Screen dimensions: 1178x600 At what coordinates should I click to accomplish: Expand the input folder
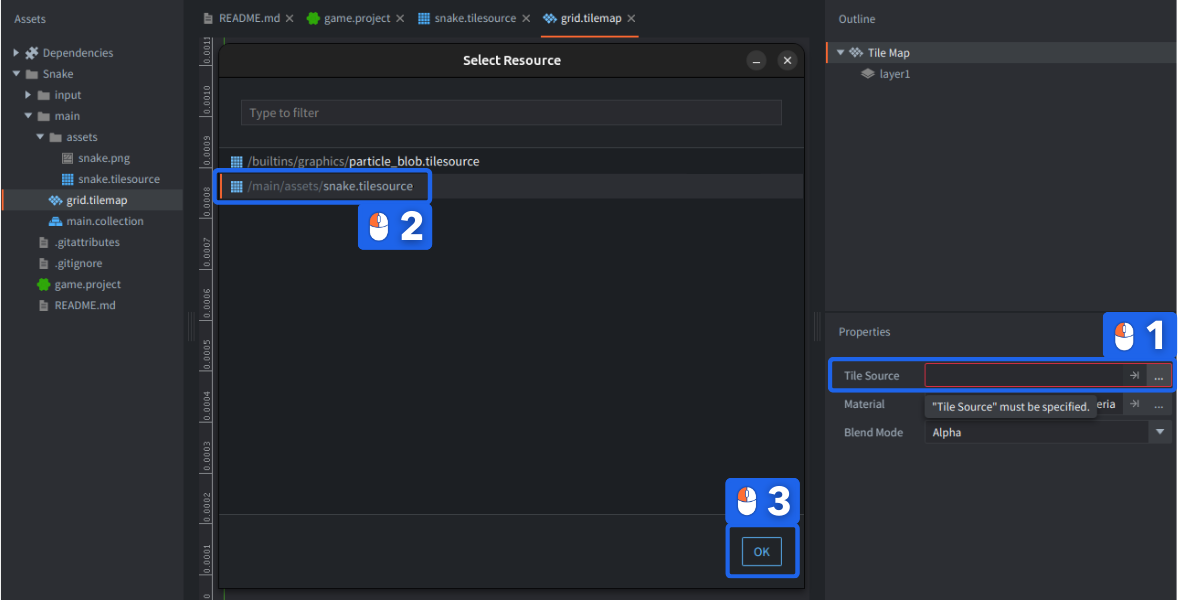click(x=28, y=95)
